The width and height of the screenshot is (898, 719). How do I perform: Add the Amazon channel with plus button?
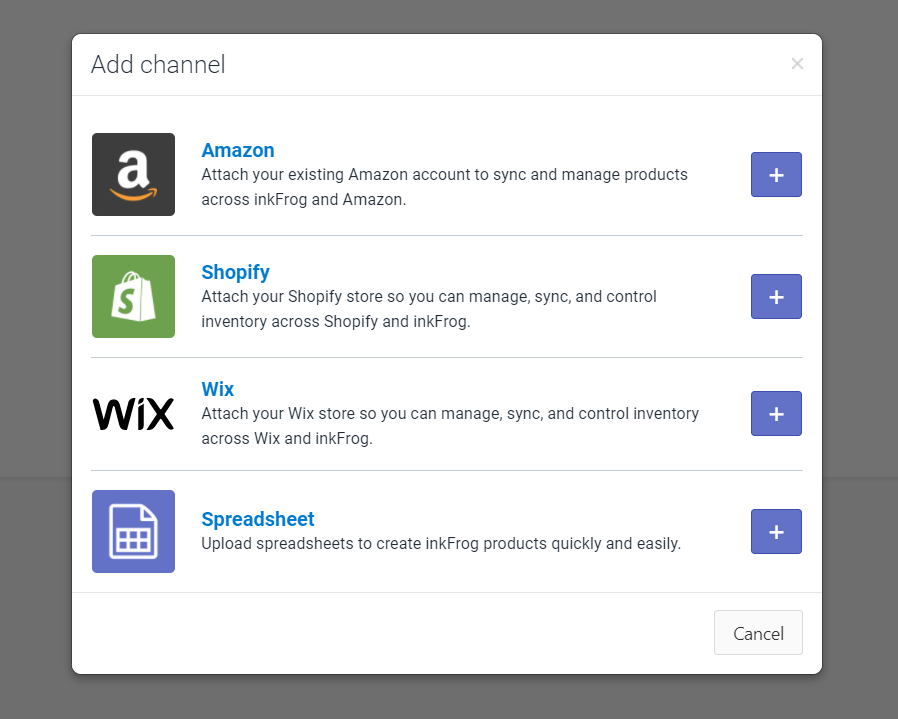point(776,175)
